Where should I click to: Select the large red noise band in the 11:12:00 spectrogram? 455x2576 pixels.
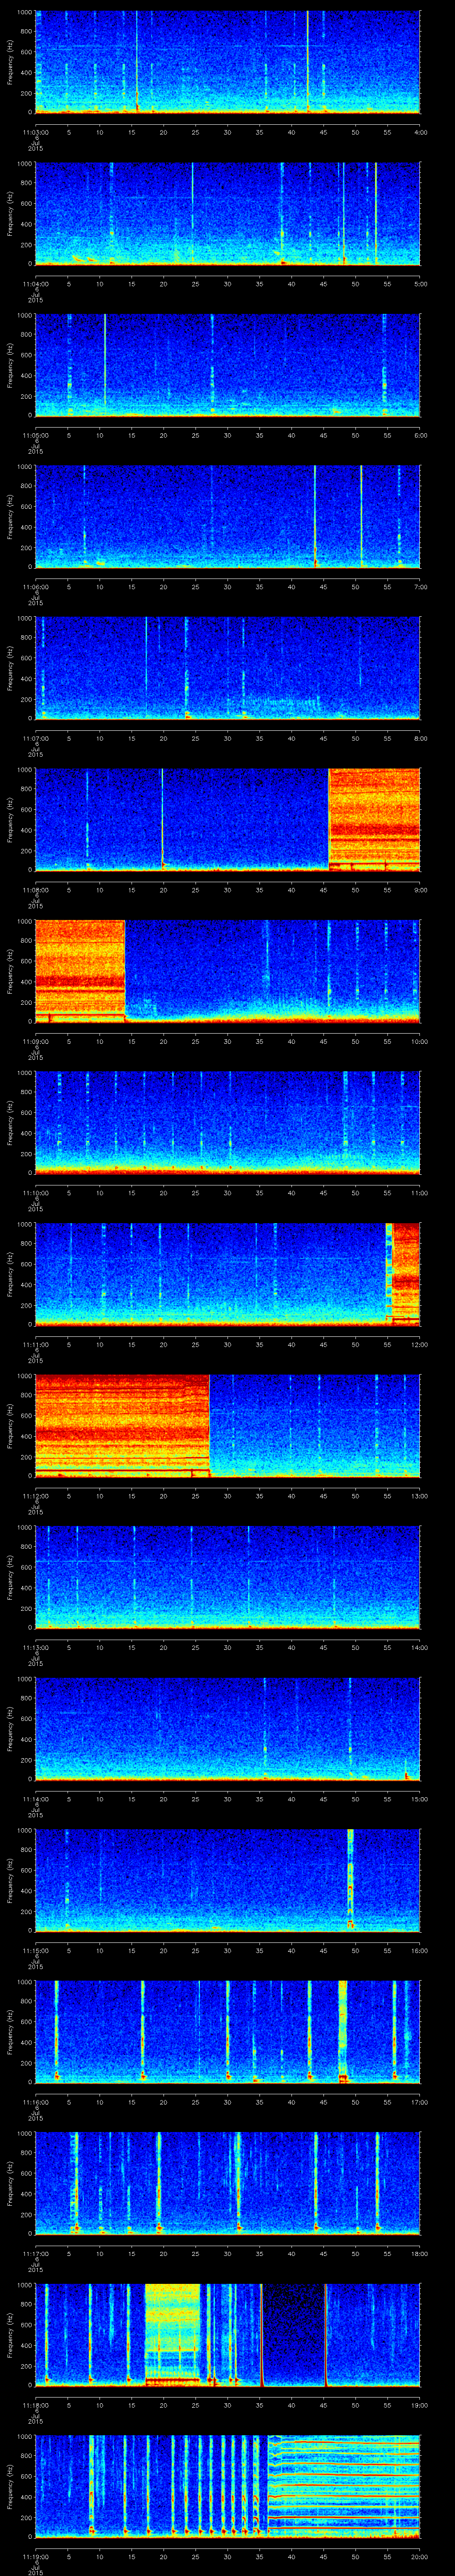[121, 1424]
